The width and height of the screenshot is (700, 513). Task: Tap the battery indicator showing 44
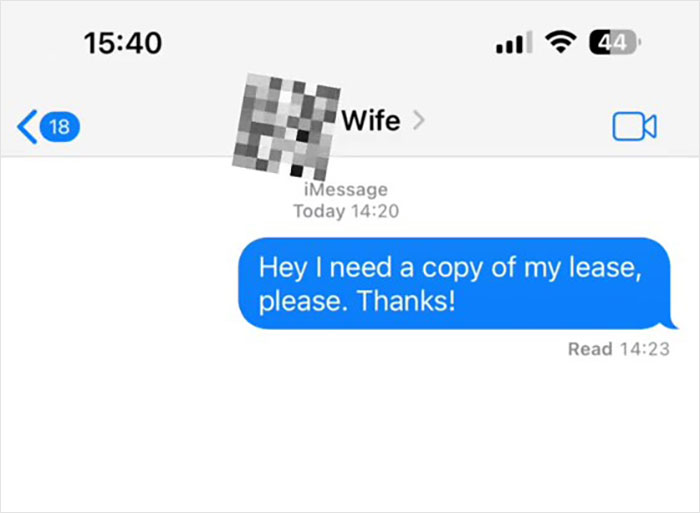[615, 42]
